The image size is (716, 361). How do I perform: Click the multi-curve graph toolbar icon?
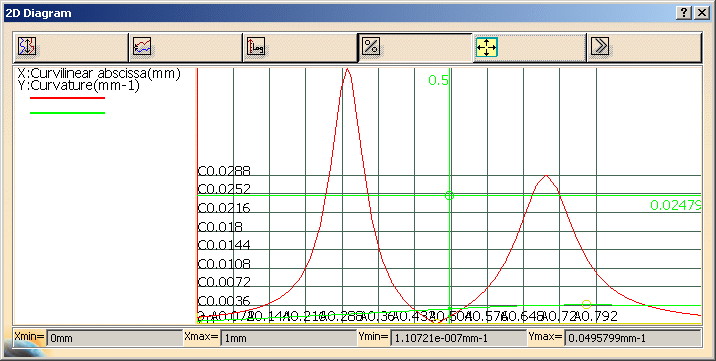pyautogui.click(x=142, y=47)
